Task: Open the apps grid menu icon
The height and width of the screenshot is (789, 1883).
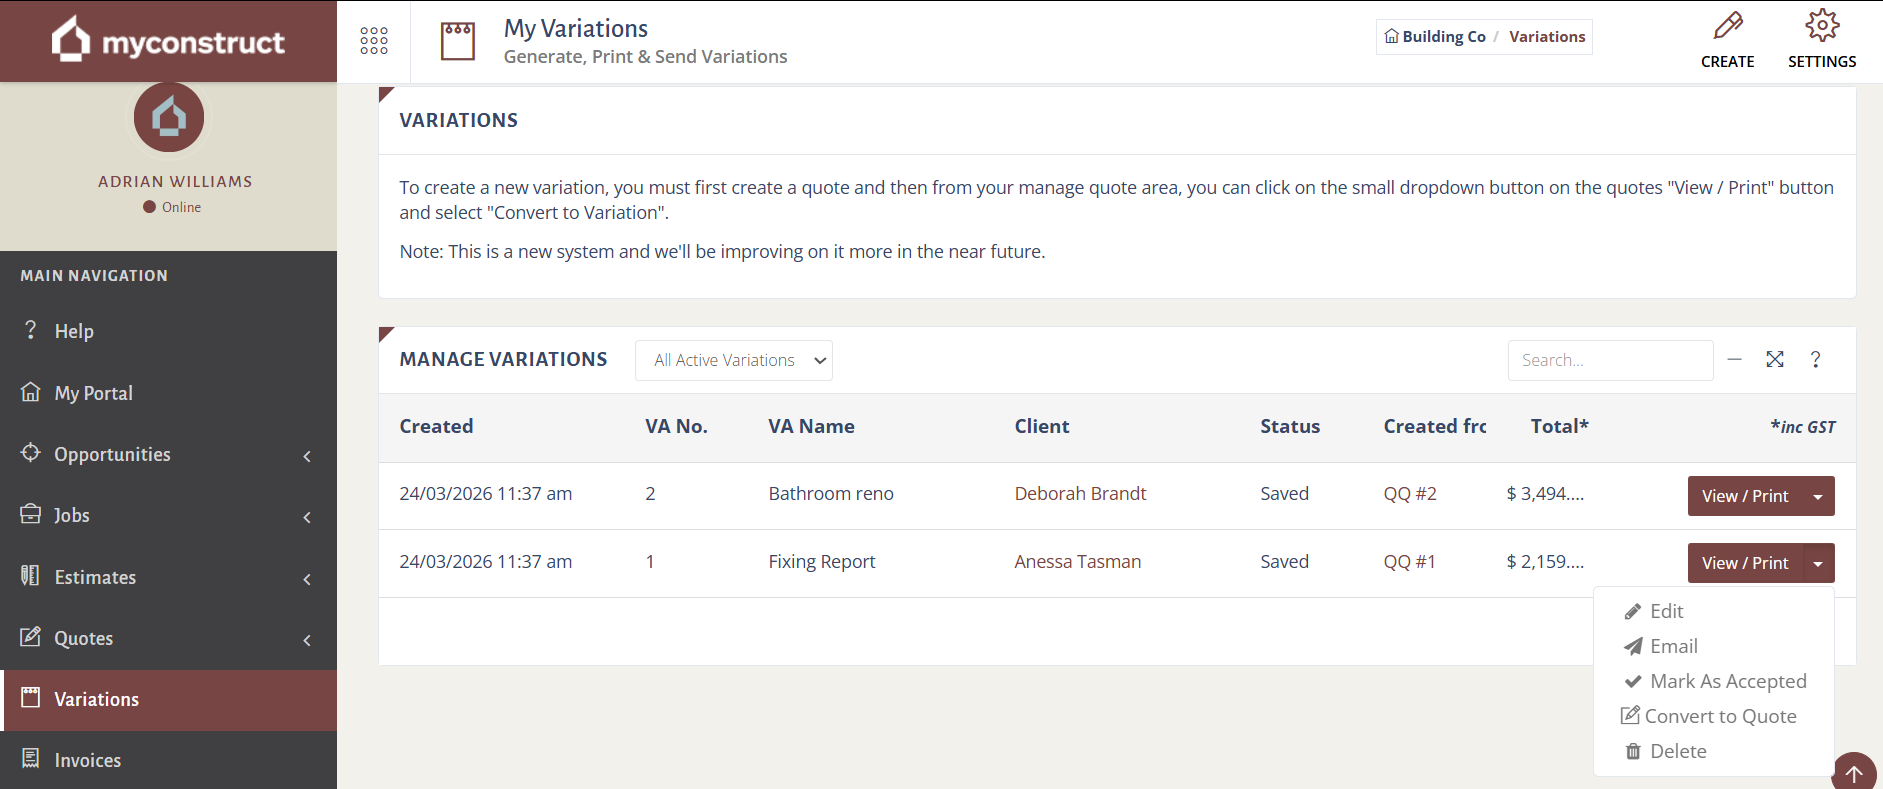Action: point(374,41)
